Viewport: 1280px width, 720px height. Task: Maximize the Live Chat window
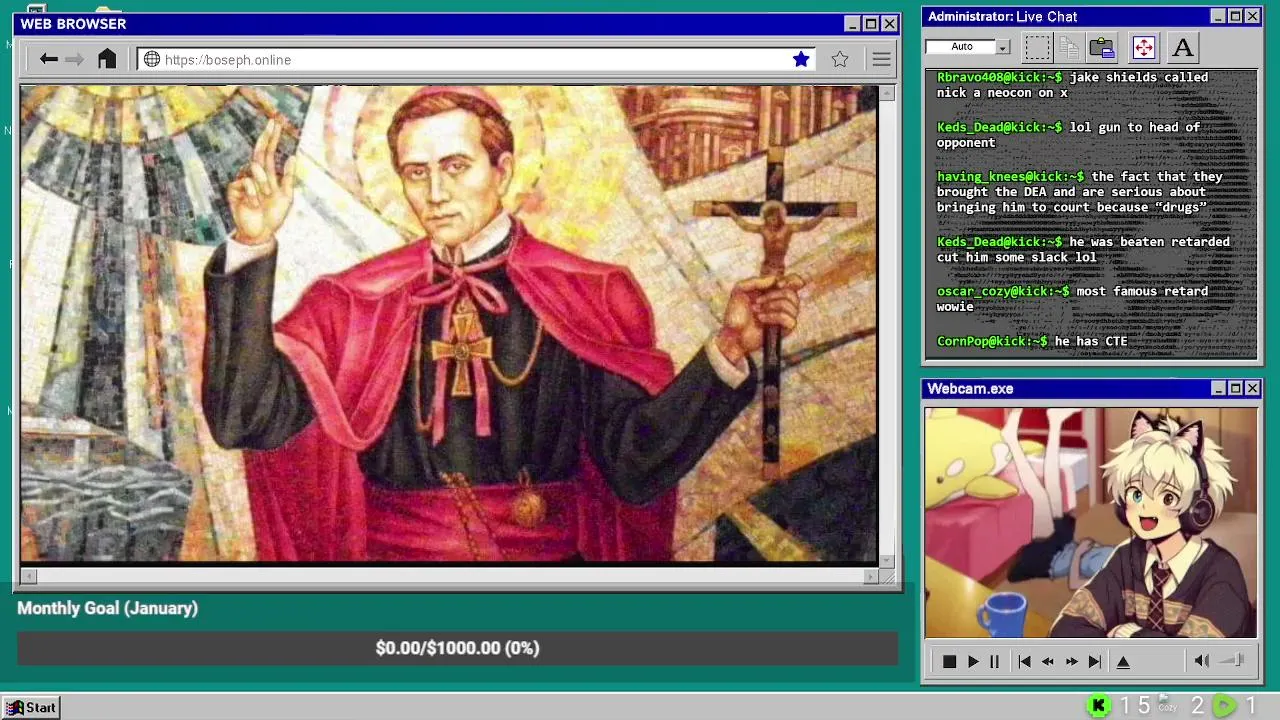1235,16
